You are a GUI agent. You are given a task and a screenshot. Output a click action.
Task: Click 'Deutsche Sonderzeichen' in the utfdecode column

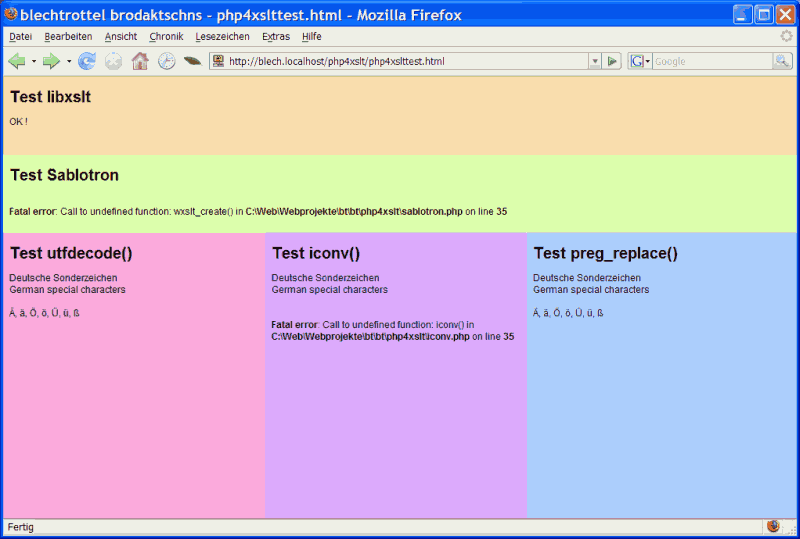coord(63,278)
